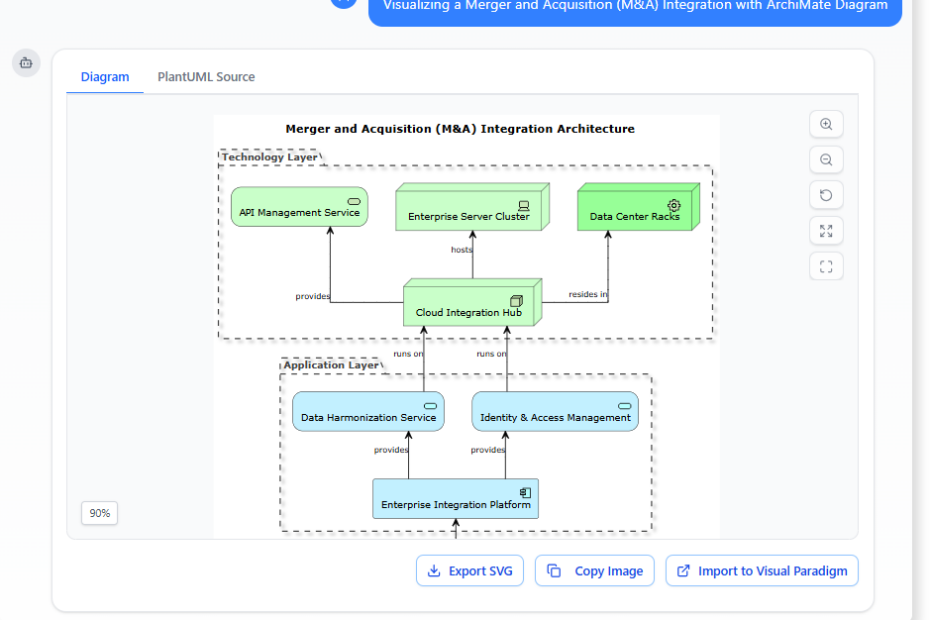Copy the diagram image
The image size is (930, 620).
tap(594, 570)
